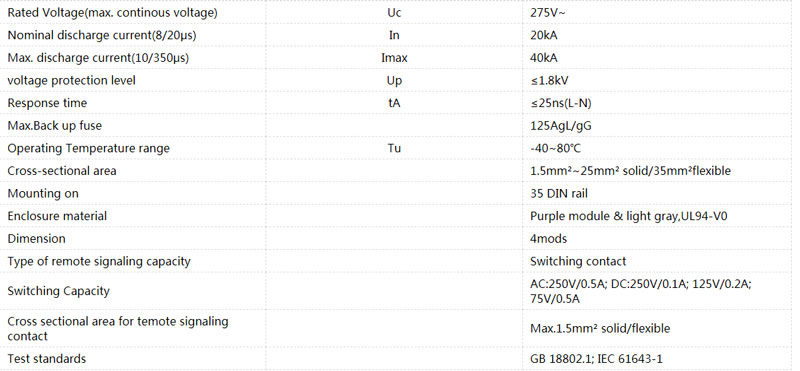Click the voltage protection level label
The image size is (800, 371).
coord(71,81)
